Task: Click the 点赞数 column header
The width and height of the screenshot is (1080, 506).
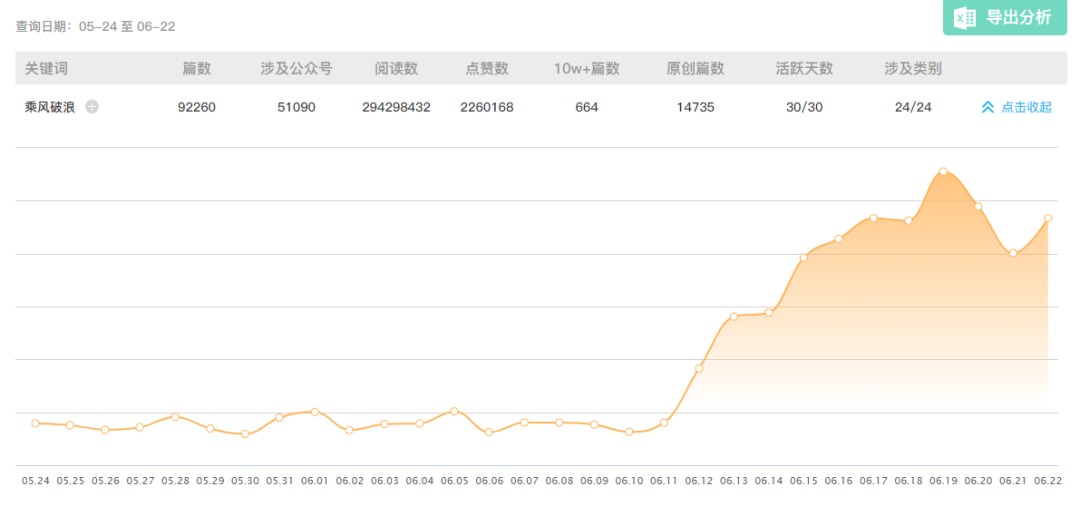Action: tap(487, 69)
